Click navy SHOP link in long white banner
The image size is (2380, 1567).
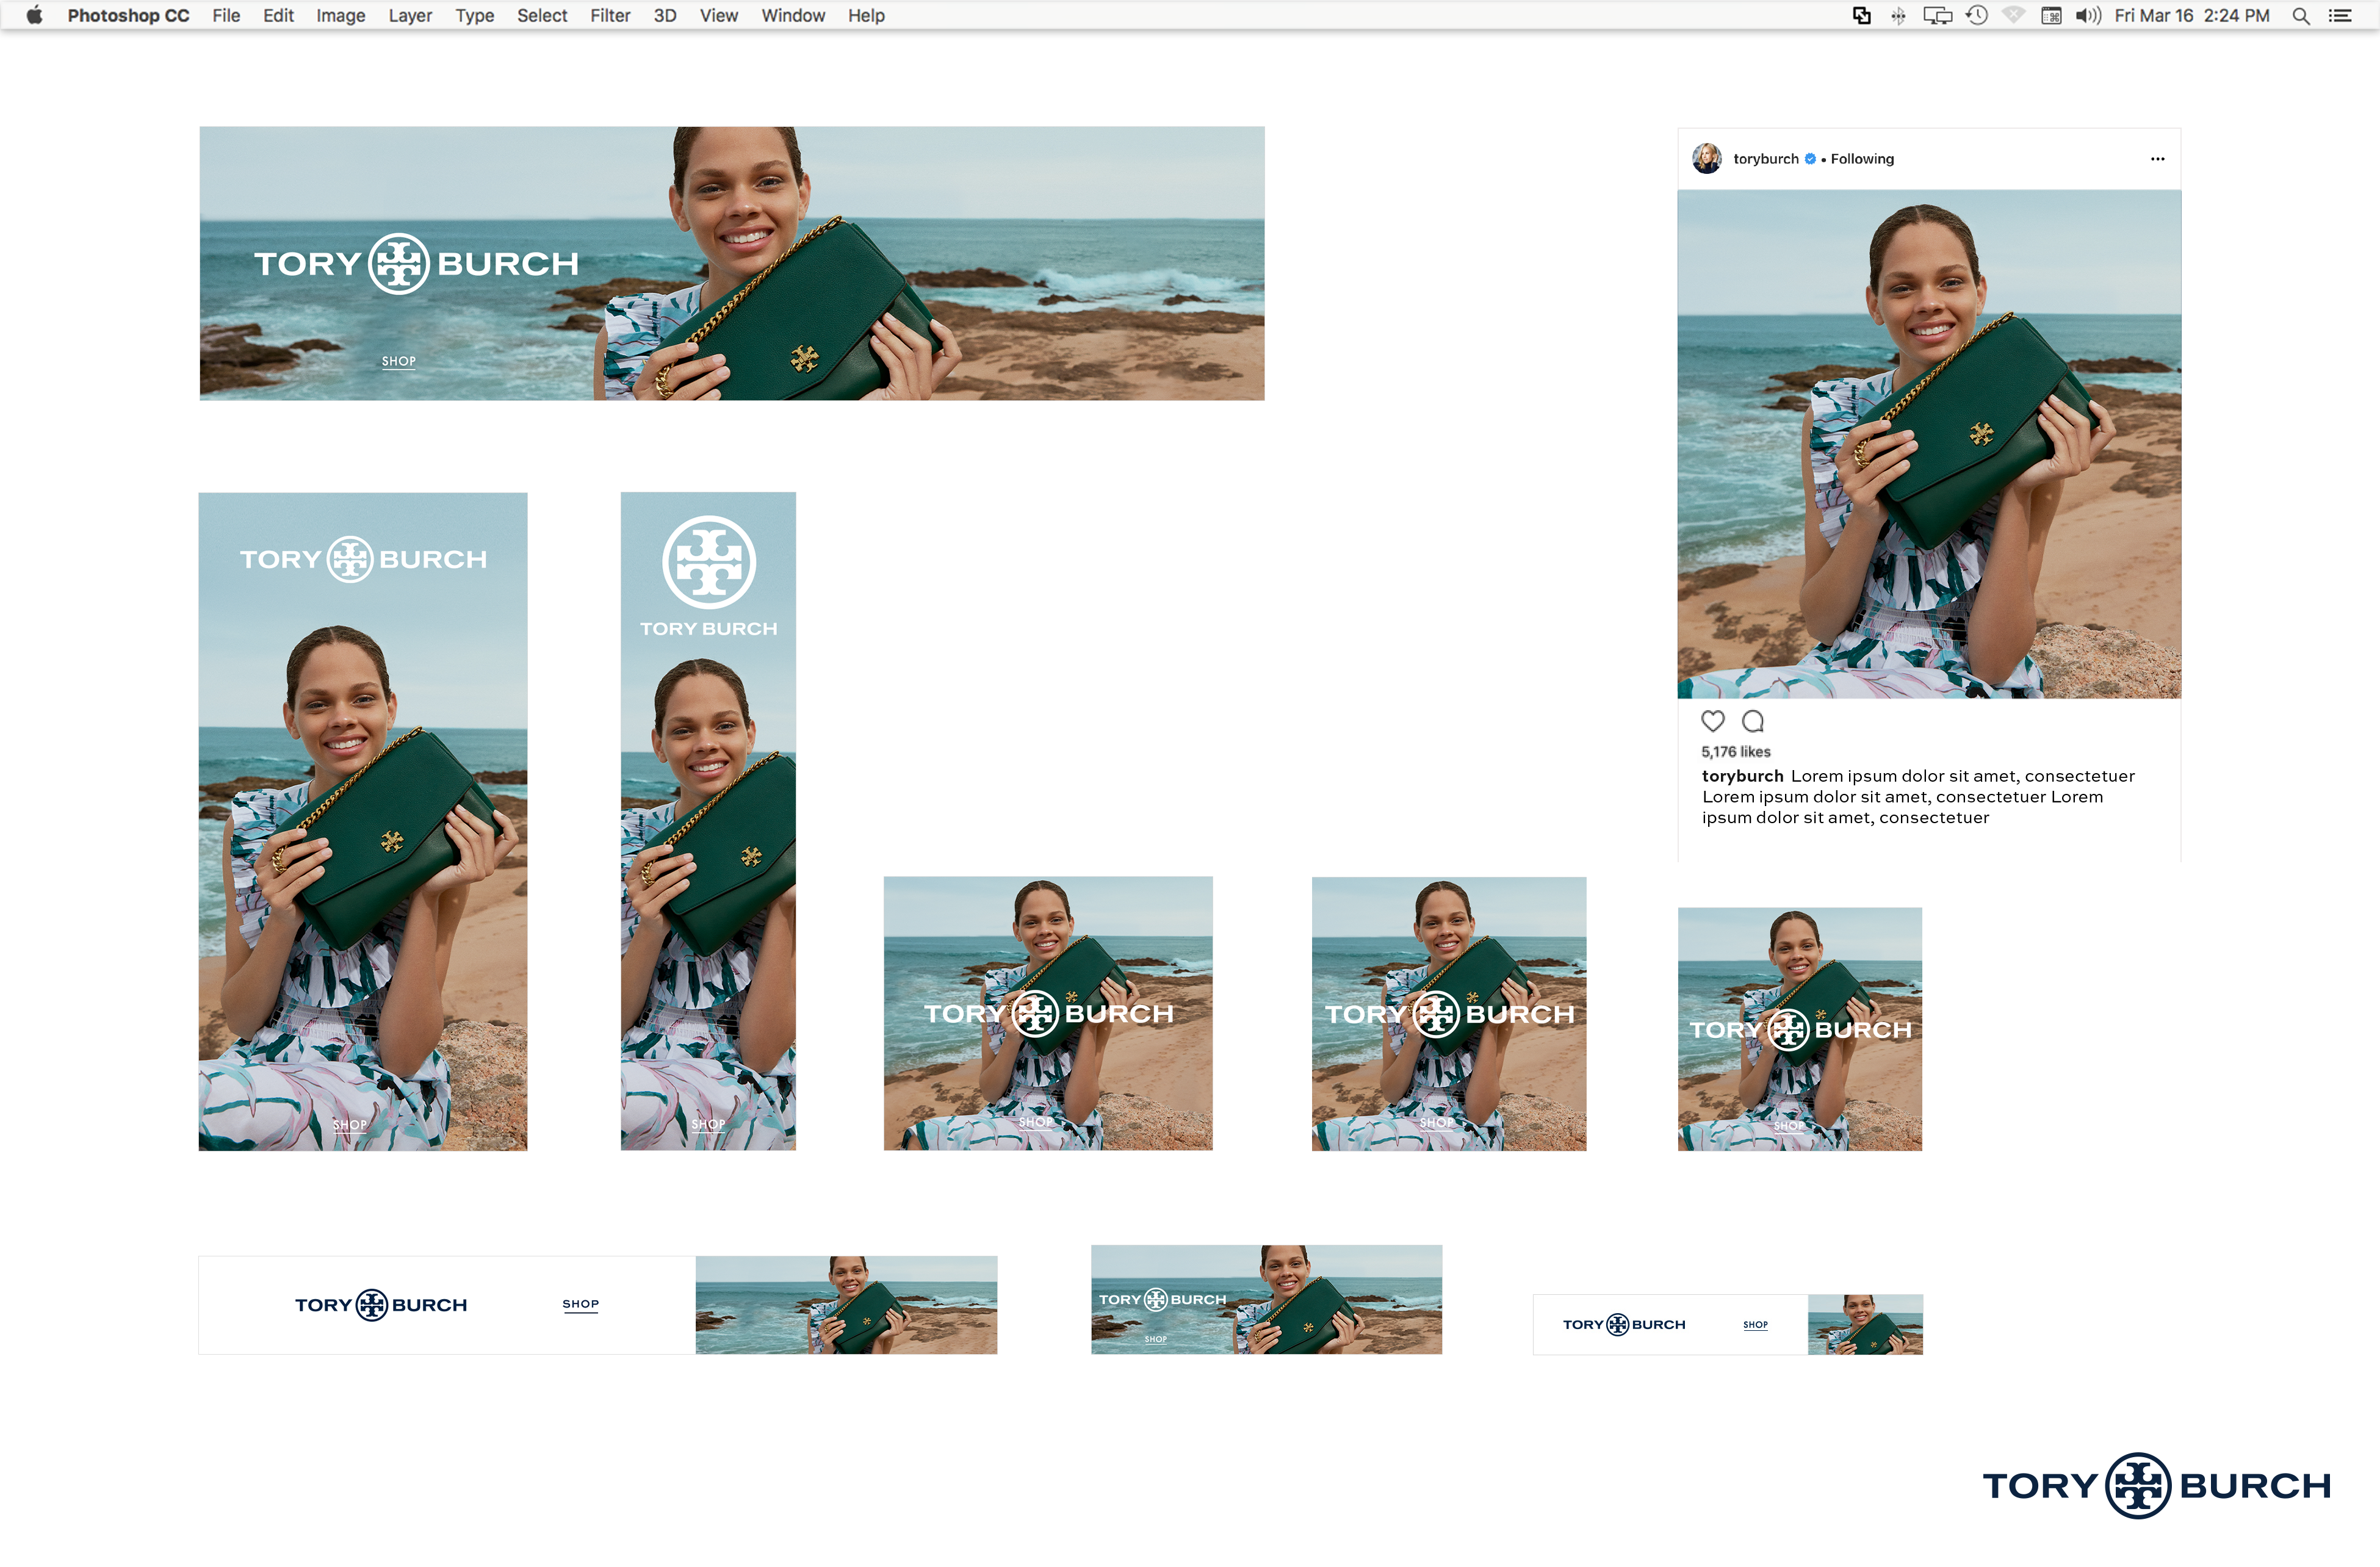580,1304
